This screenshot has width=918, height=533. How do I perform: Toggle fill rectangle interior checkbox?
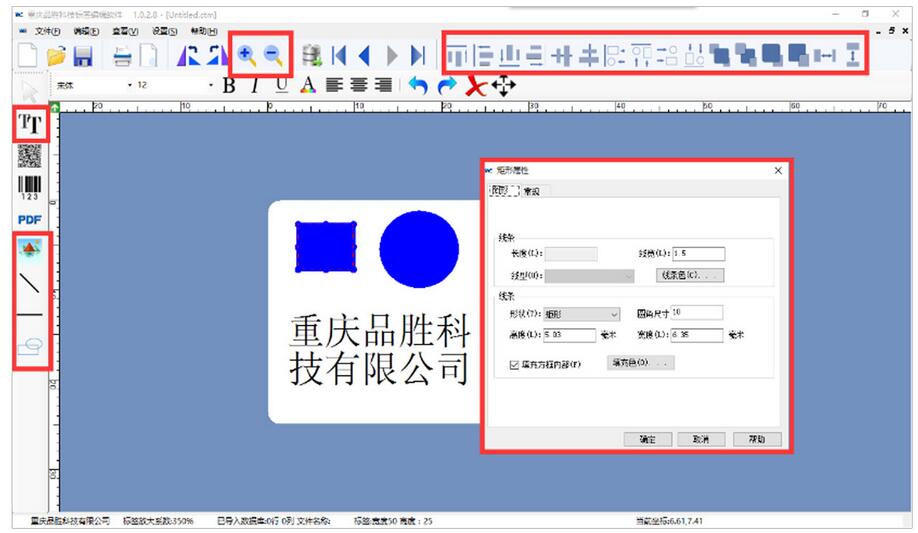click(514, 365)
